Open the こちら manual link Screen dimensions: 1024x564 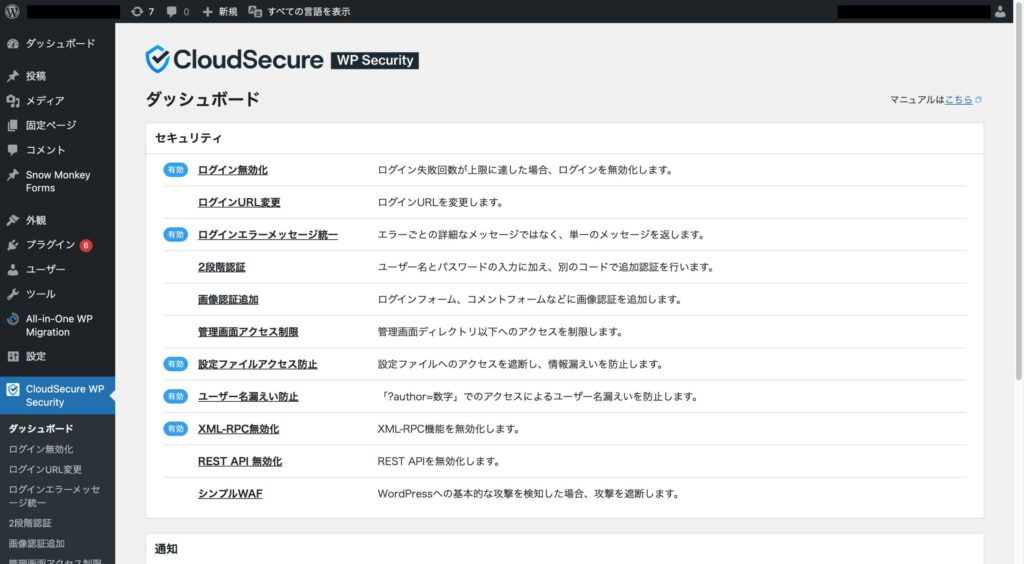tap(958, 100)
